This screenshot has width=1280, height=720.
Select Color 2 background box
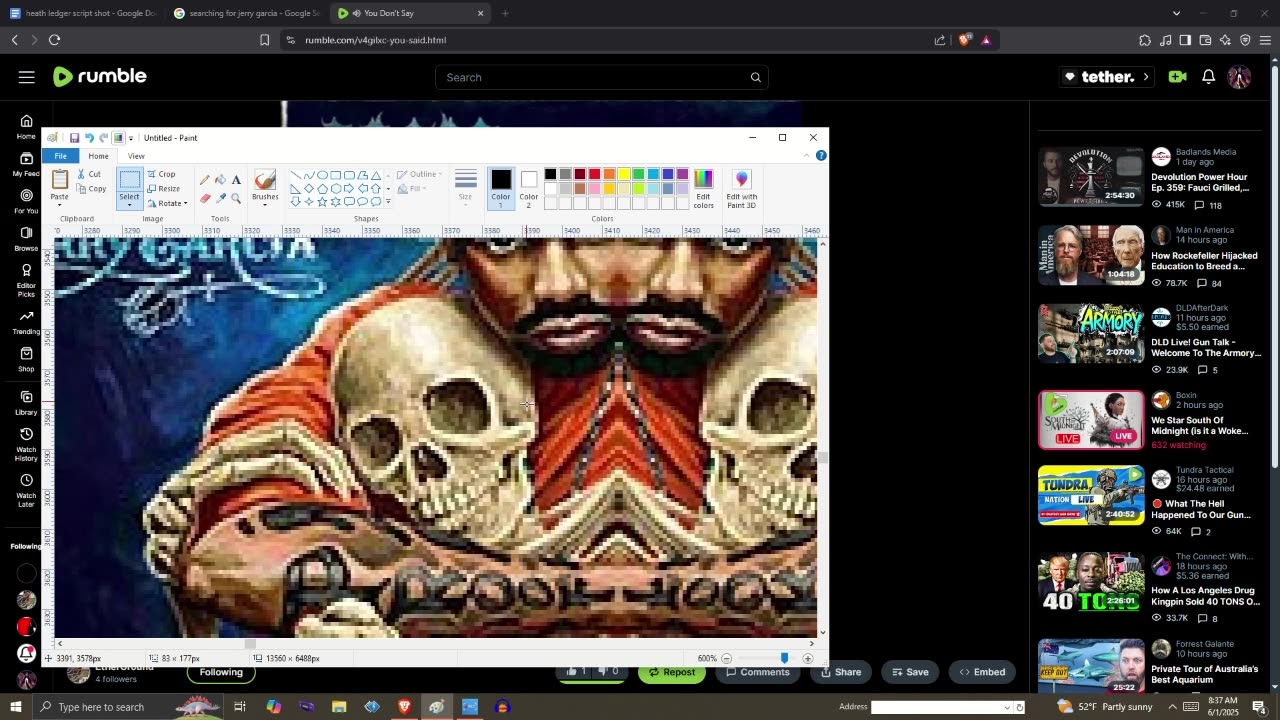pyautogui.click(x=529, y=186)
